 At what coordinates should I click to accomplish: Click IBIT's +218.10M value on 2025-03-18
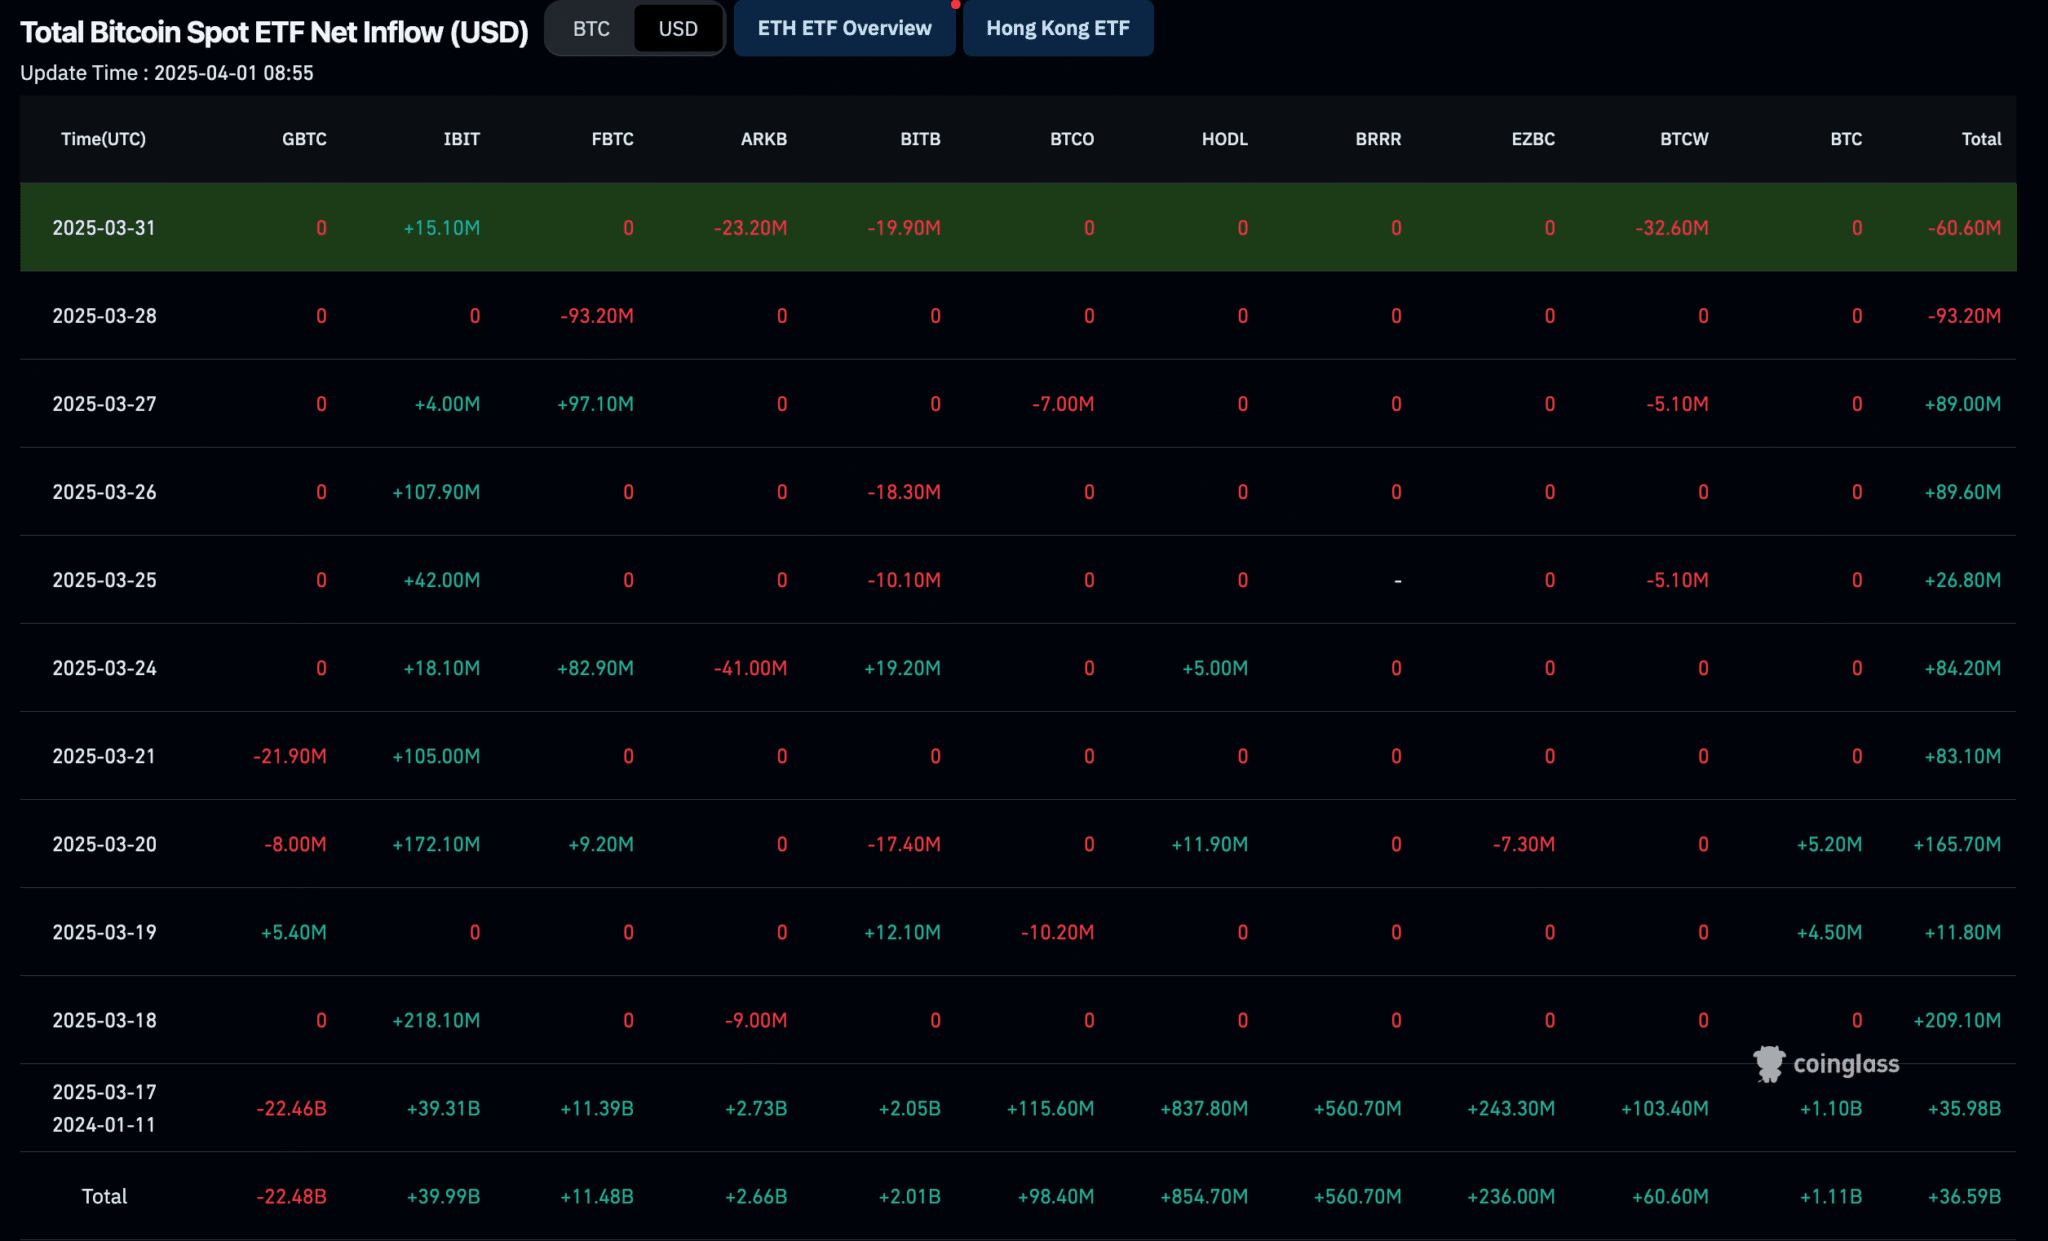click(436, 1020)
